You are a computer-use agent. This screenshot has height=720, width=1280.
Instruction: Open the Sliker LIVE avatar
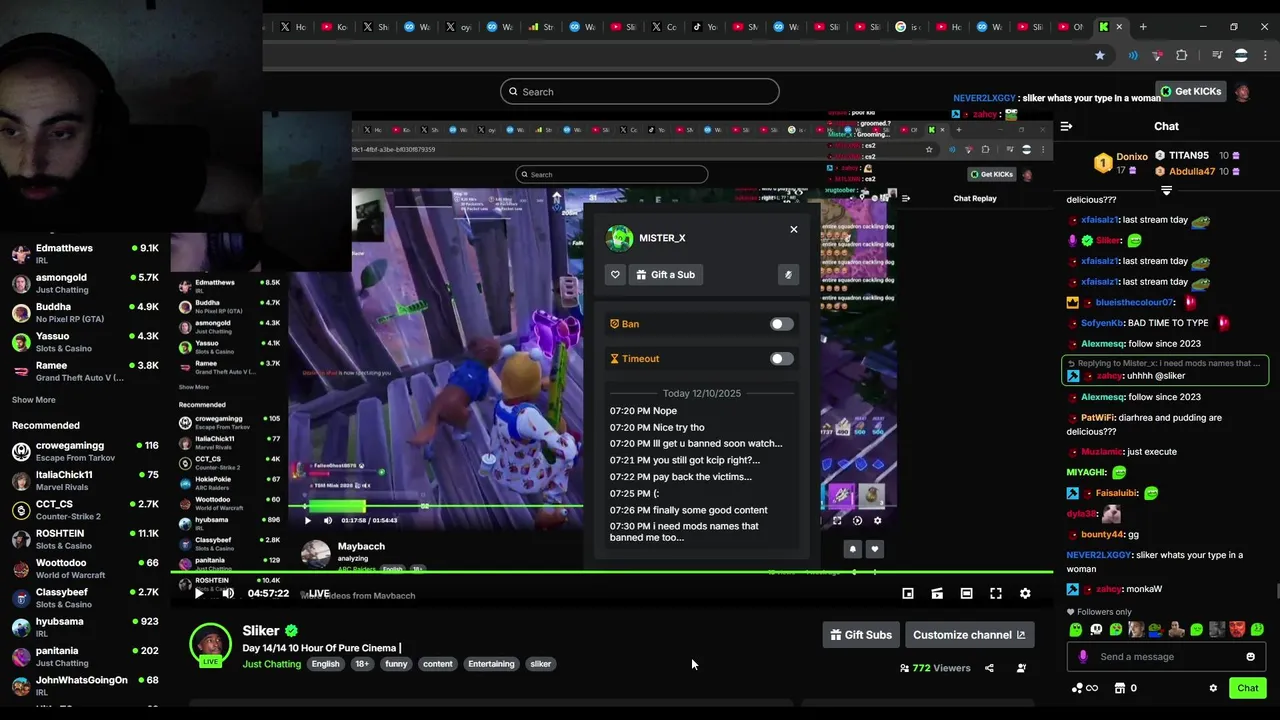211,645
